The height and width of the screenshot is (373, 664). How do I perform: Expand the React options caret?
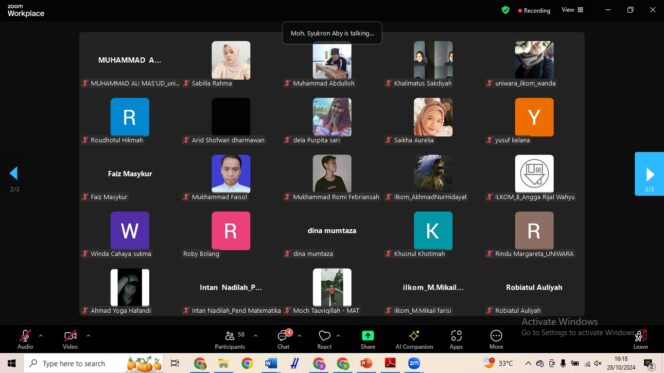(x=338, y=336)
